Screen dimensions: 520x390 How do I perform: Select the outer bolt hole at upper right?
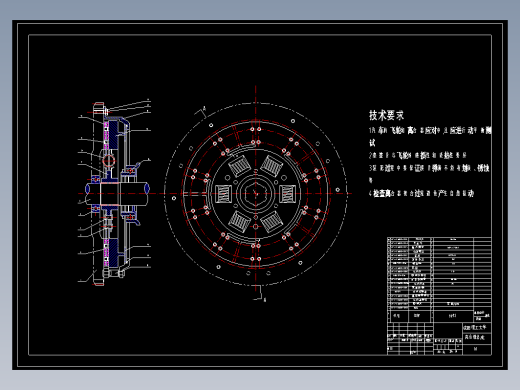293,121
